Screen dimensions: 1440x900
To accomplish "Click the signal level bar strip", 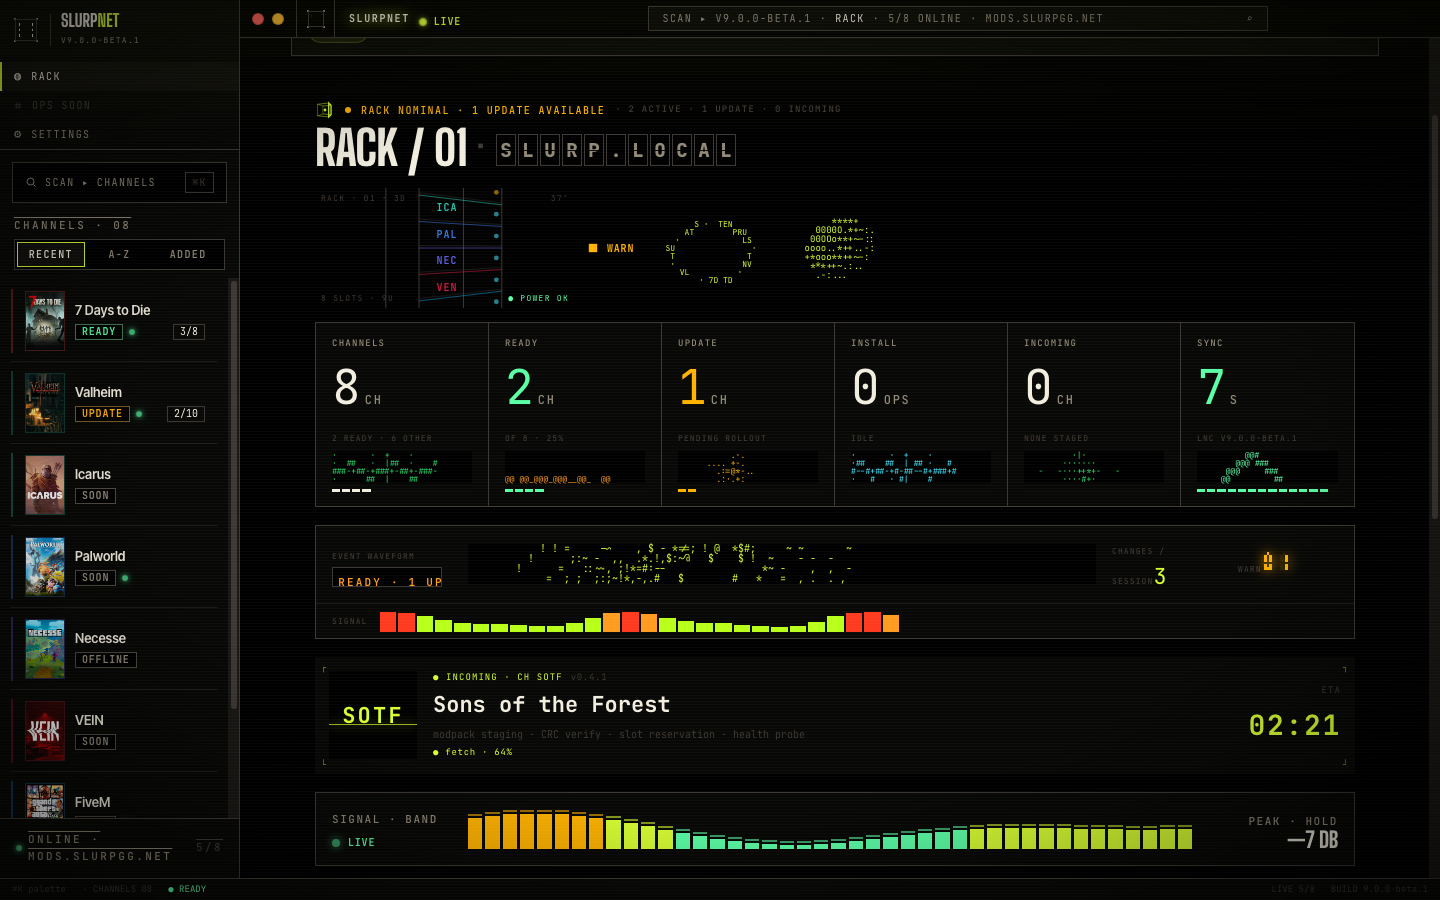I will [x=640, y=622].
